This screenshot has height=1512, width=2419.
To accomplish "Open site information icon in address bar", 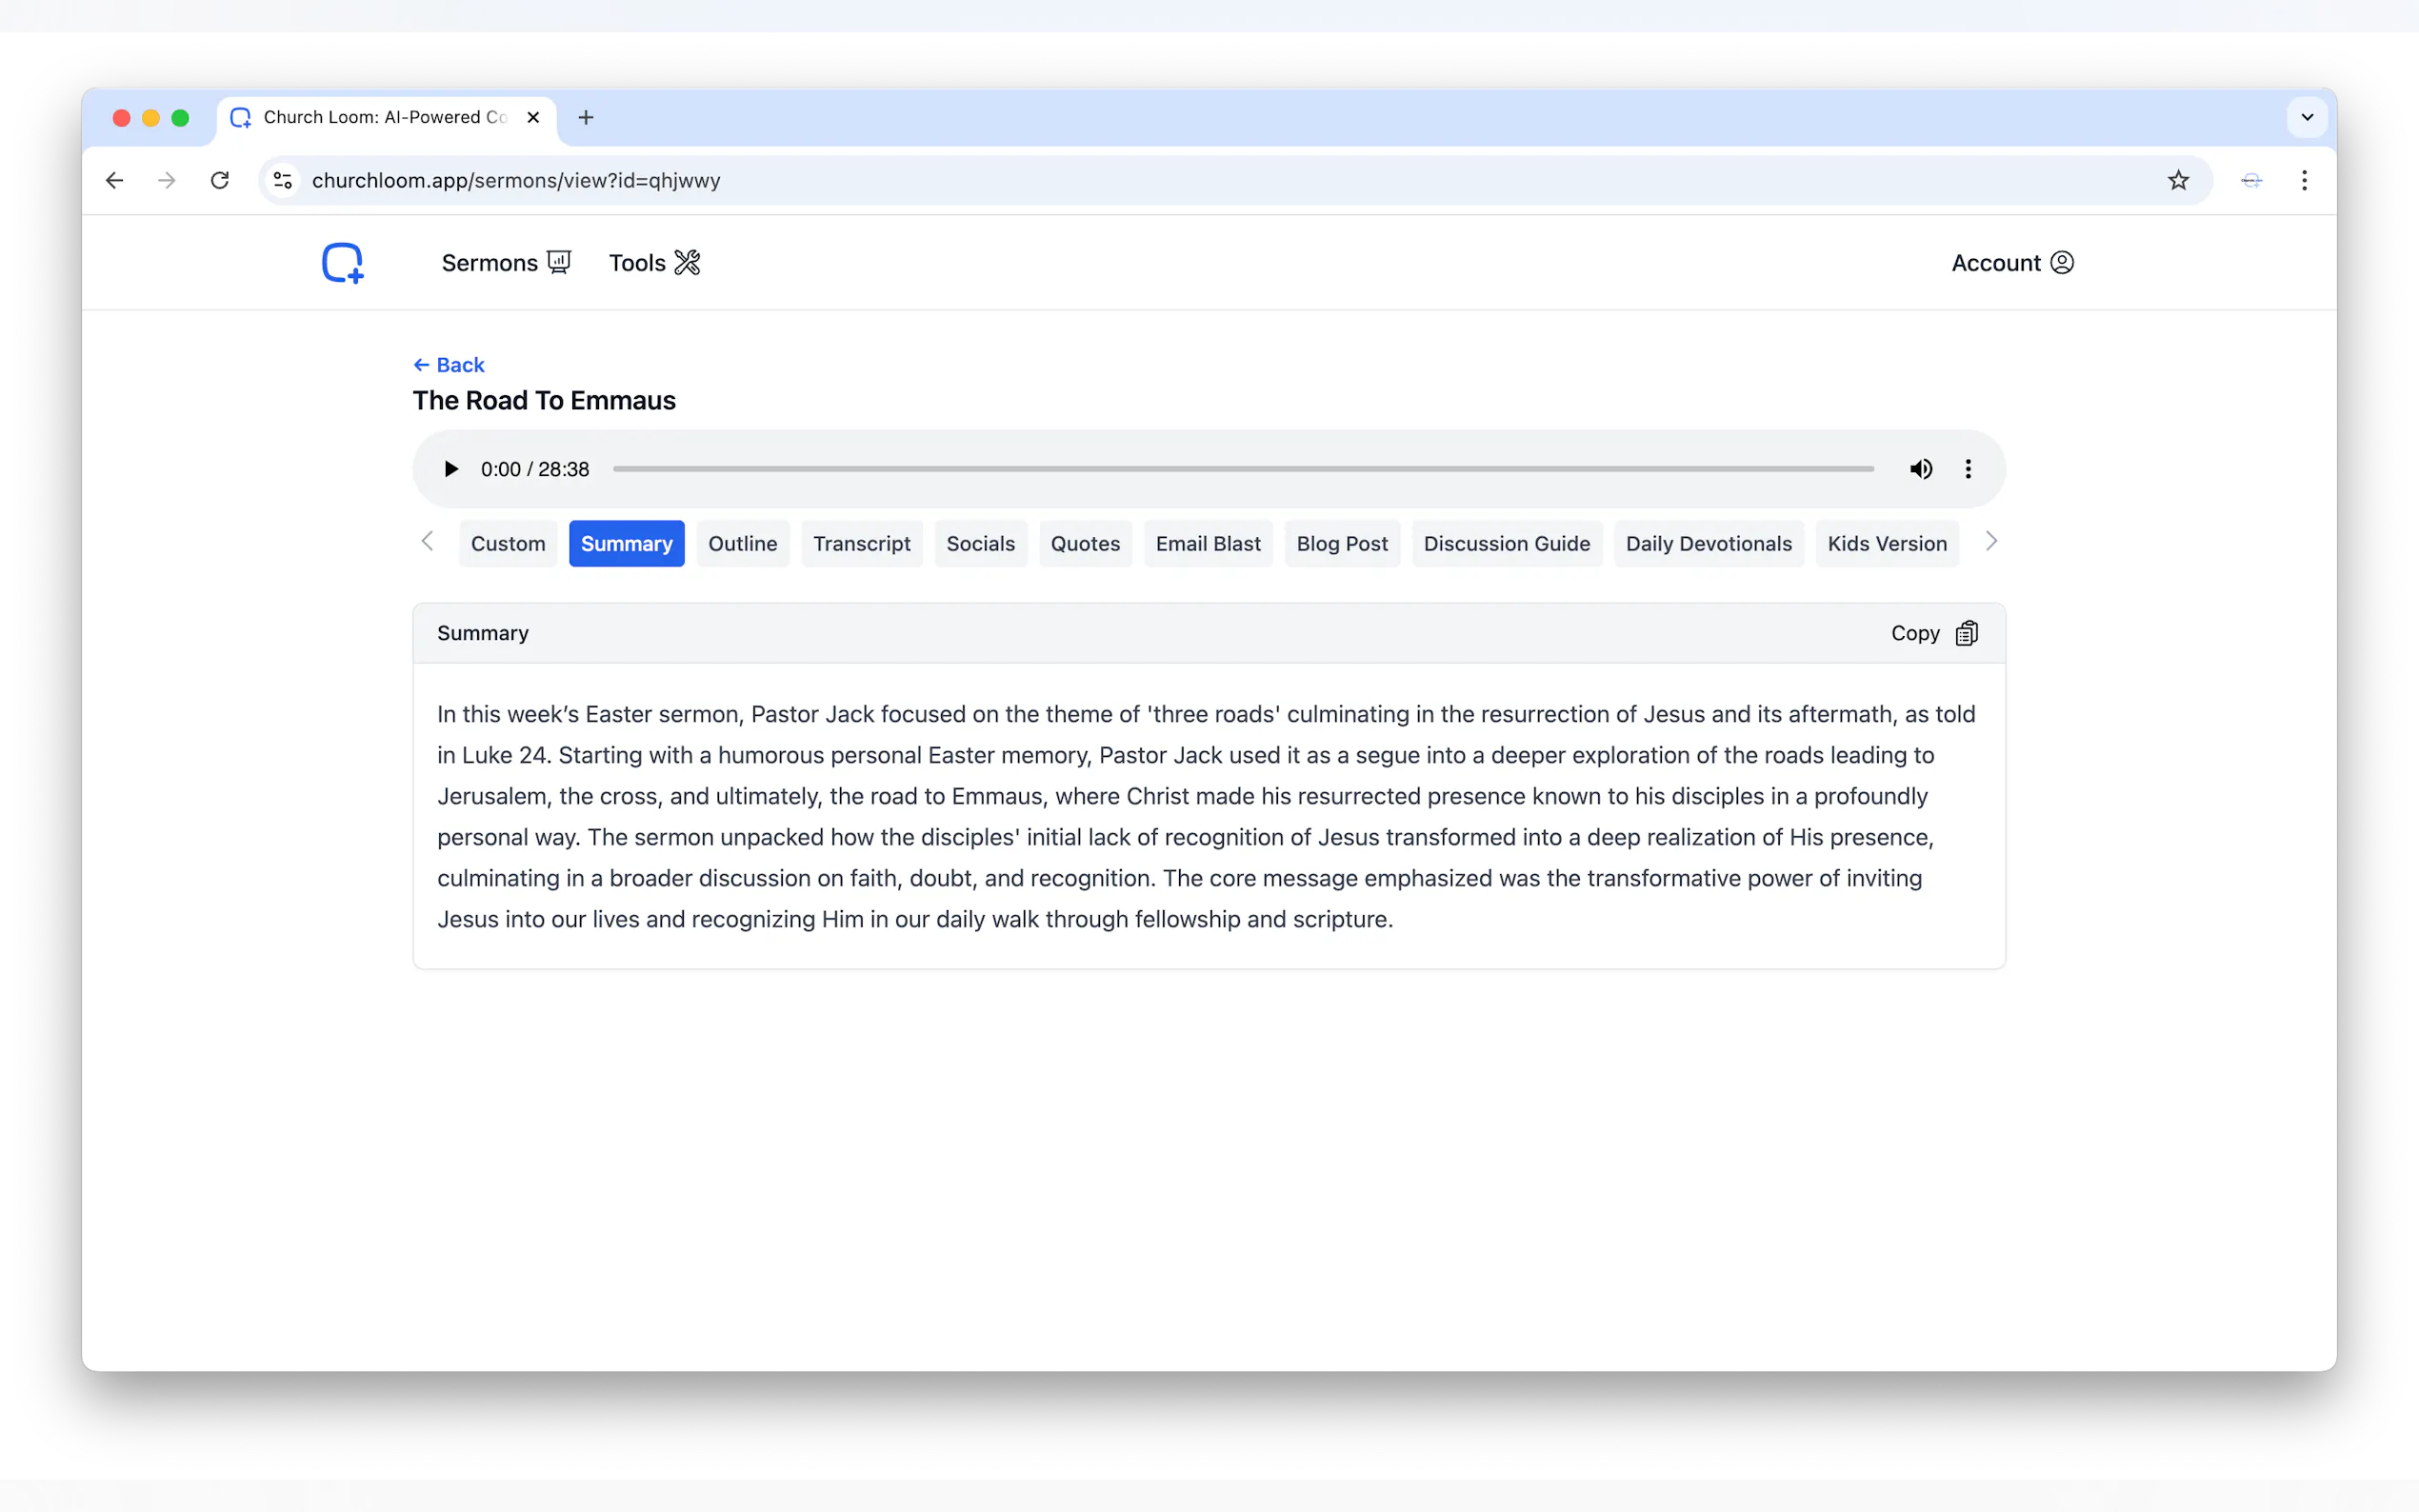I will [x=283, y=180].
